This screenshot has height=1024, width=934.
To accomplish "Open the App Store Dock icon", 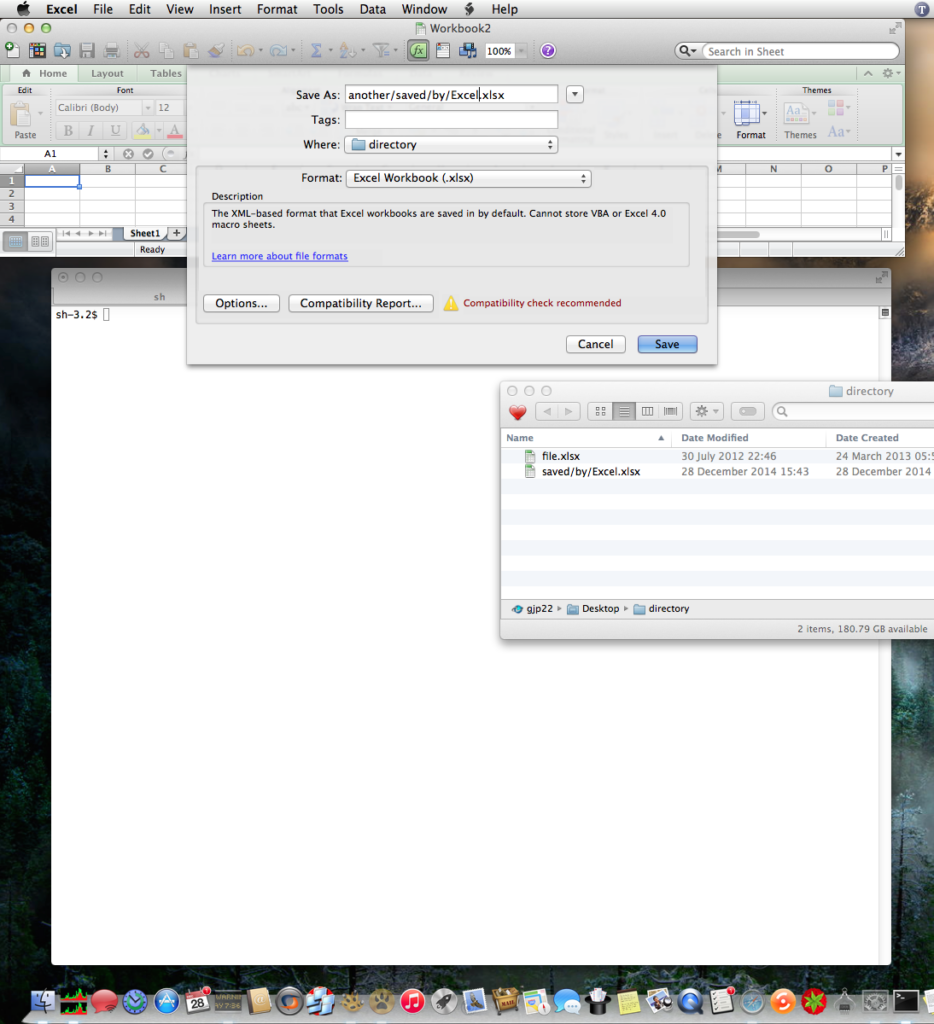I will pyautogui.click(x=167, y=1001).
